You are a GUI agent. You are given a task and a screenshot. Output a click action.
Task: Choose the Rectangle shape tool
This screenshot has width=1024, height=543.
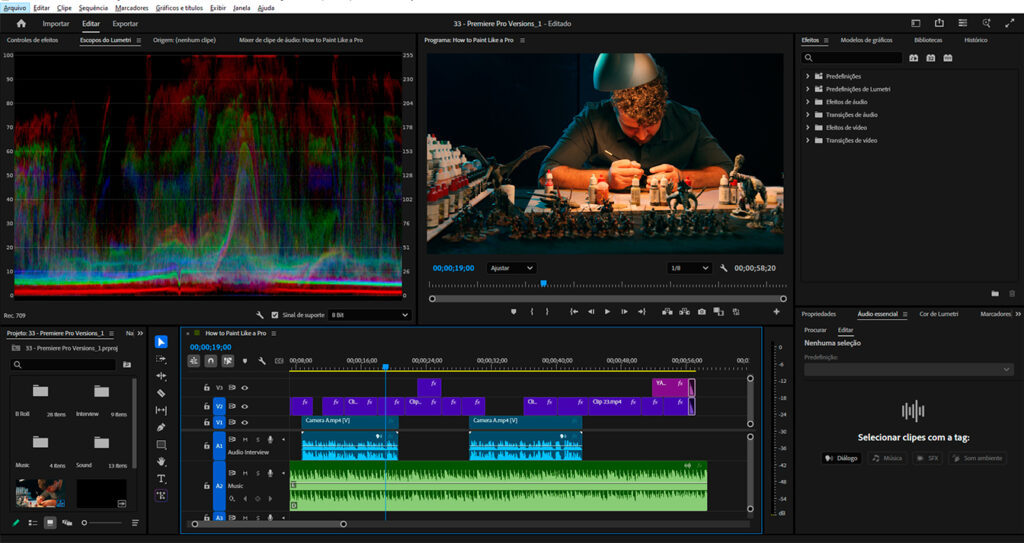coord(161,445)
